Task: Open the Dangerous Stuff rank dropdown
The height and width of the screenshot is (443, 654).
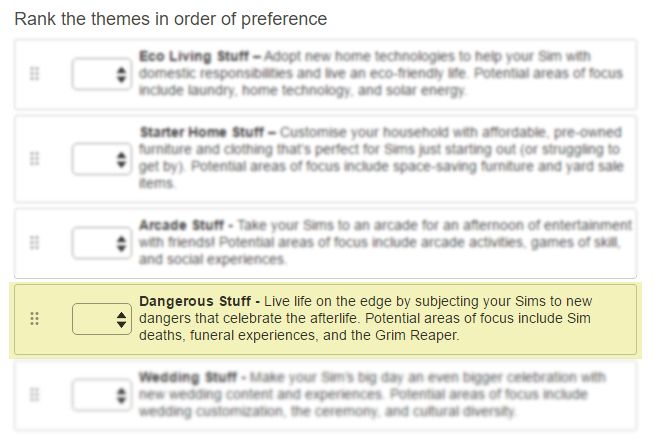Action: pyautogui.click(x=102, y=319)
